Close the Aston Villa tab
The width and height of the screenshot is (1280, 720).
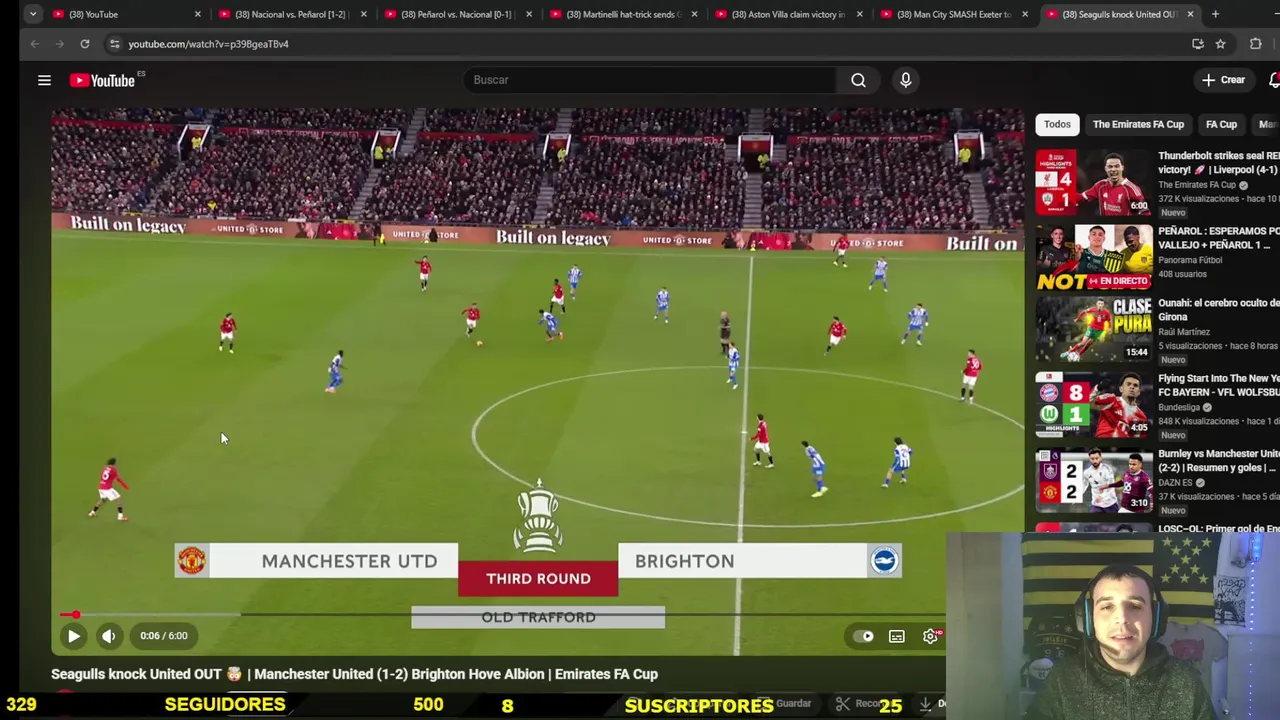[x=859, y=14]
